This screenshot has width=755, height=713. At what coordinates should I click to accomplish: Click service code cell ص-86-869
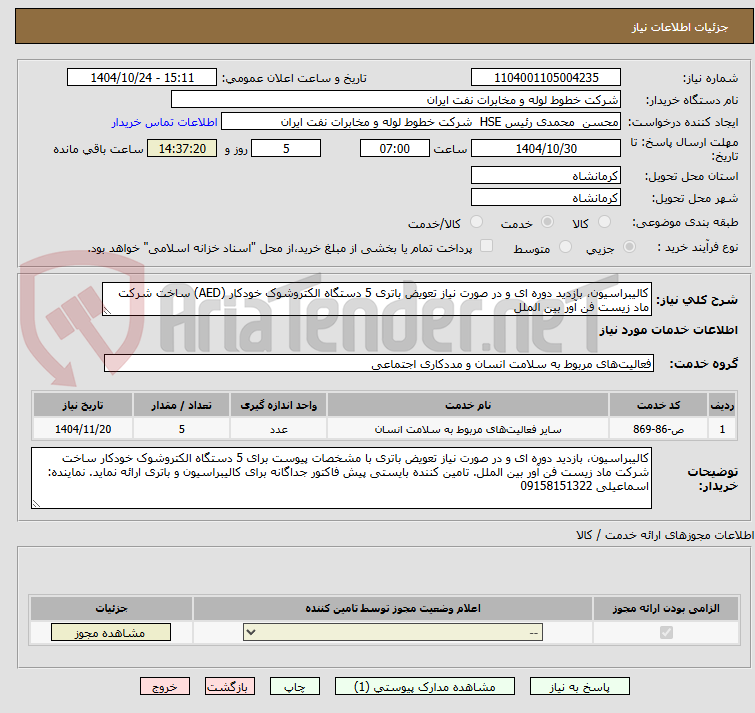click(658, 428)
